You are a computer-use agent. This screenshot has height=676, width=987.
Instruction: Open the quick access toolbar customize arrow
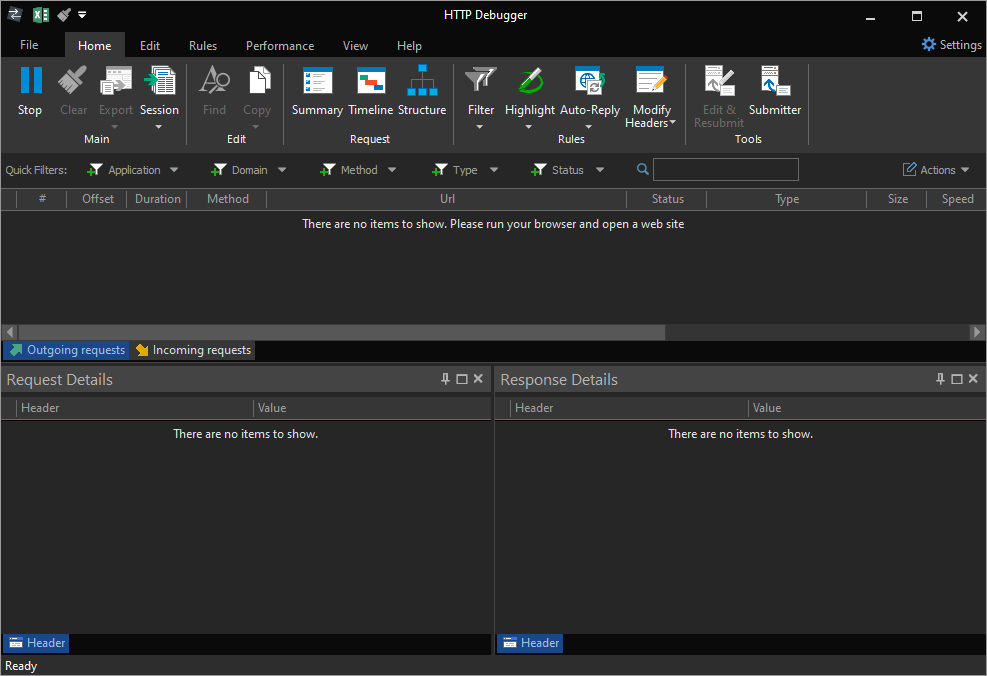tap(82, 14)
